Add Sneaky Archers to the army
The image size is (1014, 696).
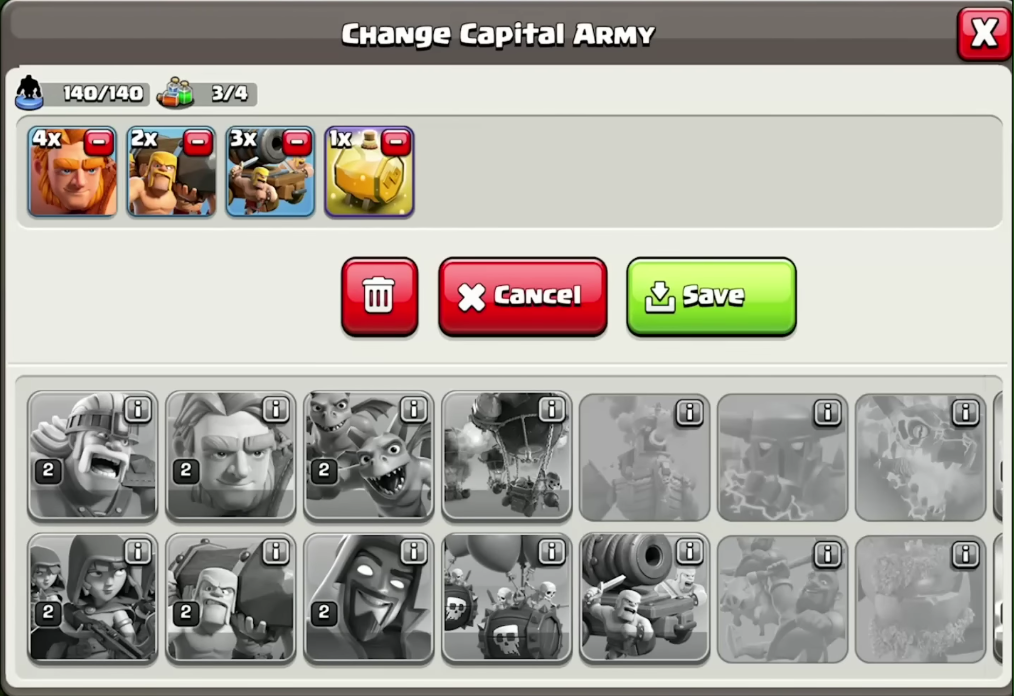(x=92, y=598)
